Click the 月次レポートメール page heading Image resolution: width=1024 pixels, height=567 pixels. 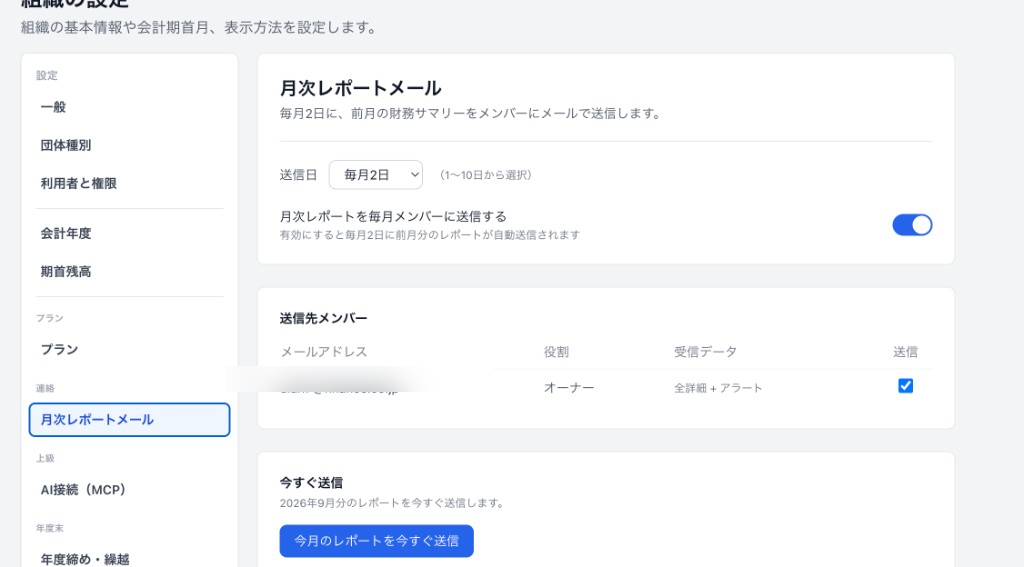click(360, 88)
